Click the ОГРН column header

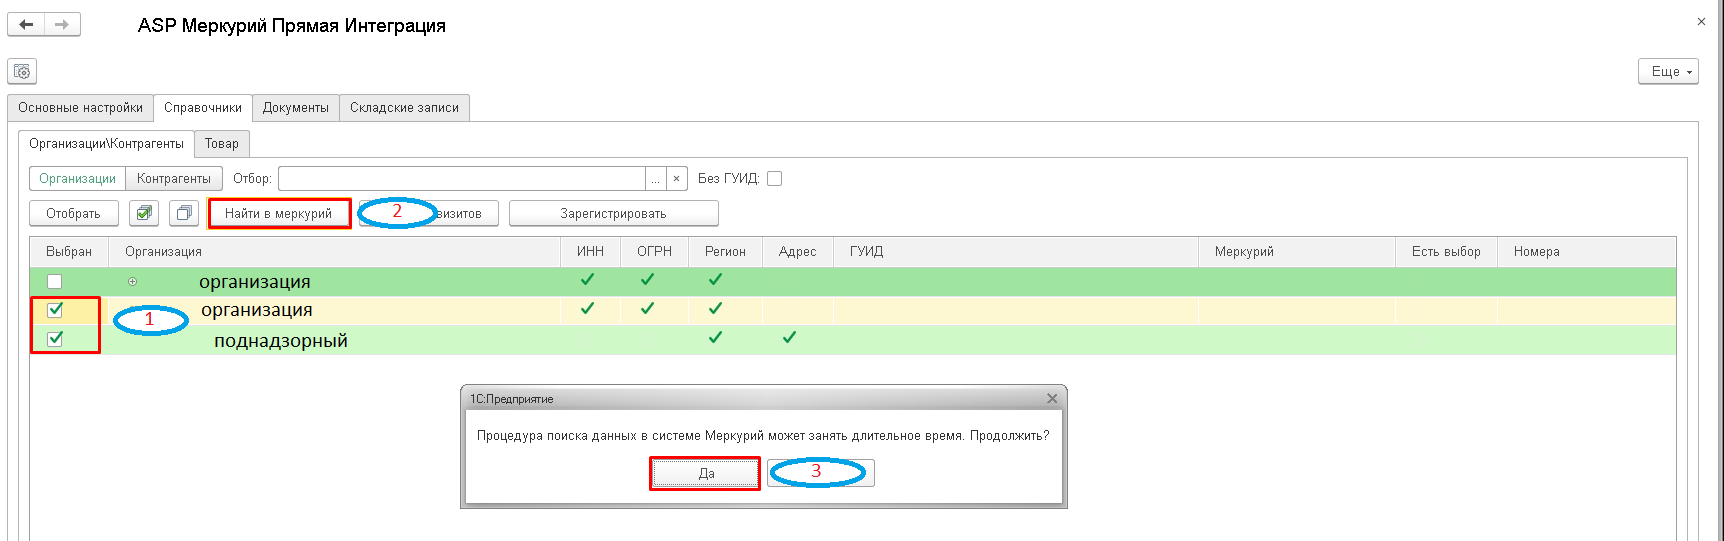pos(654,251)
